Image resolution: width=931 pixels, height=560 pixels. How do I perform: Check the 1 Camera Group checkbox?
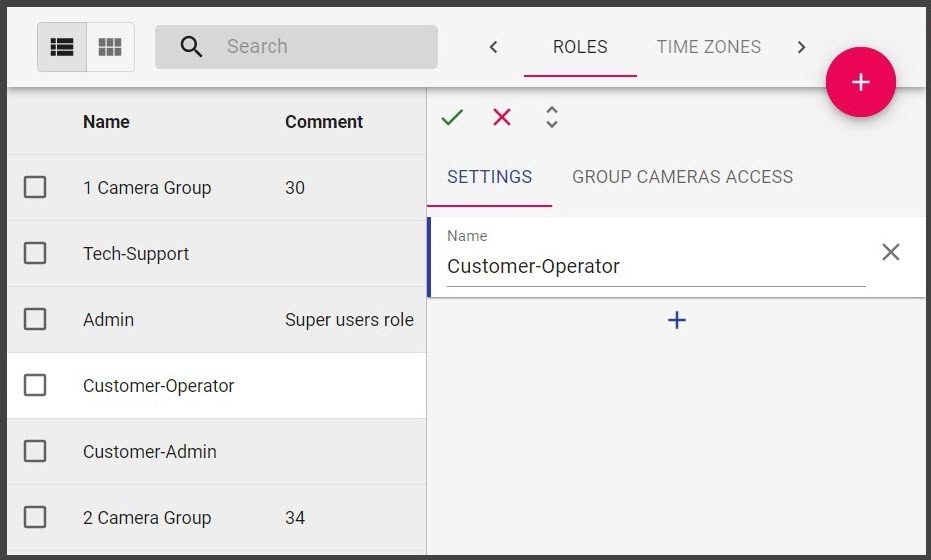click(35, 187)
